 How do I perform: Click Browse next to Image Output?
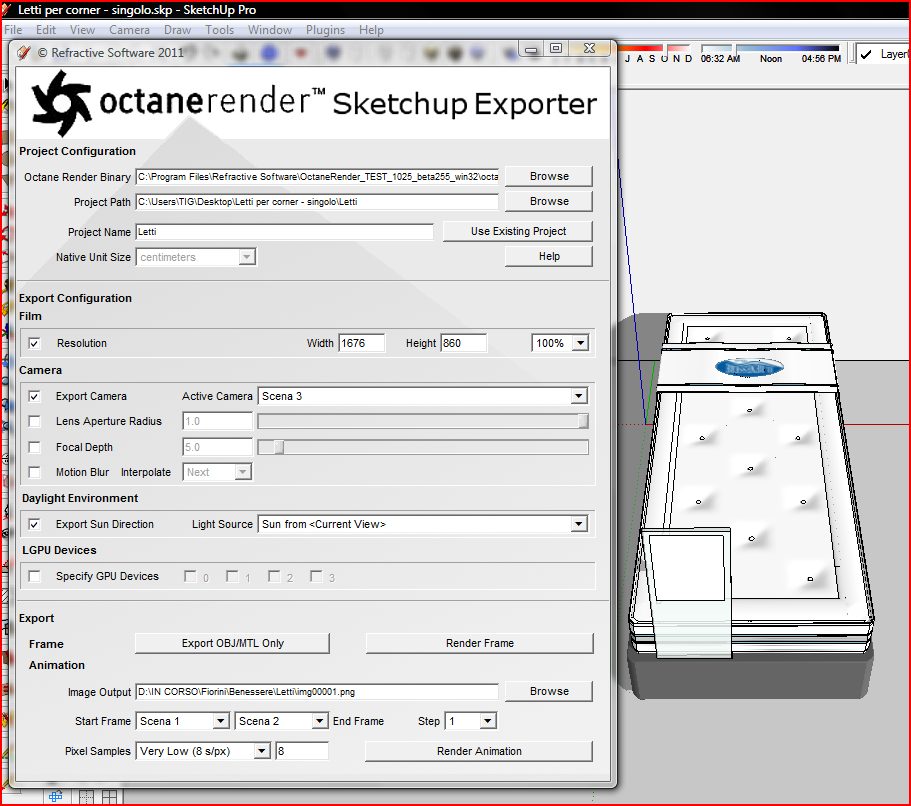[549, 692]
